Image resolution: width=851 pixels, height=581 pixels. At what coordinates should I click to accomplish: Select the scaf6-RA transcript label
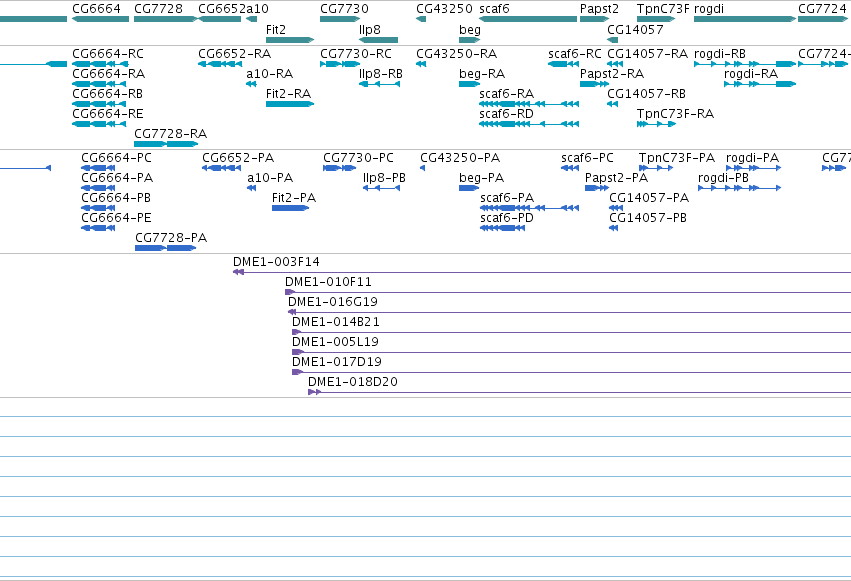(x=506, y=94)
